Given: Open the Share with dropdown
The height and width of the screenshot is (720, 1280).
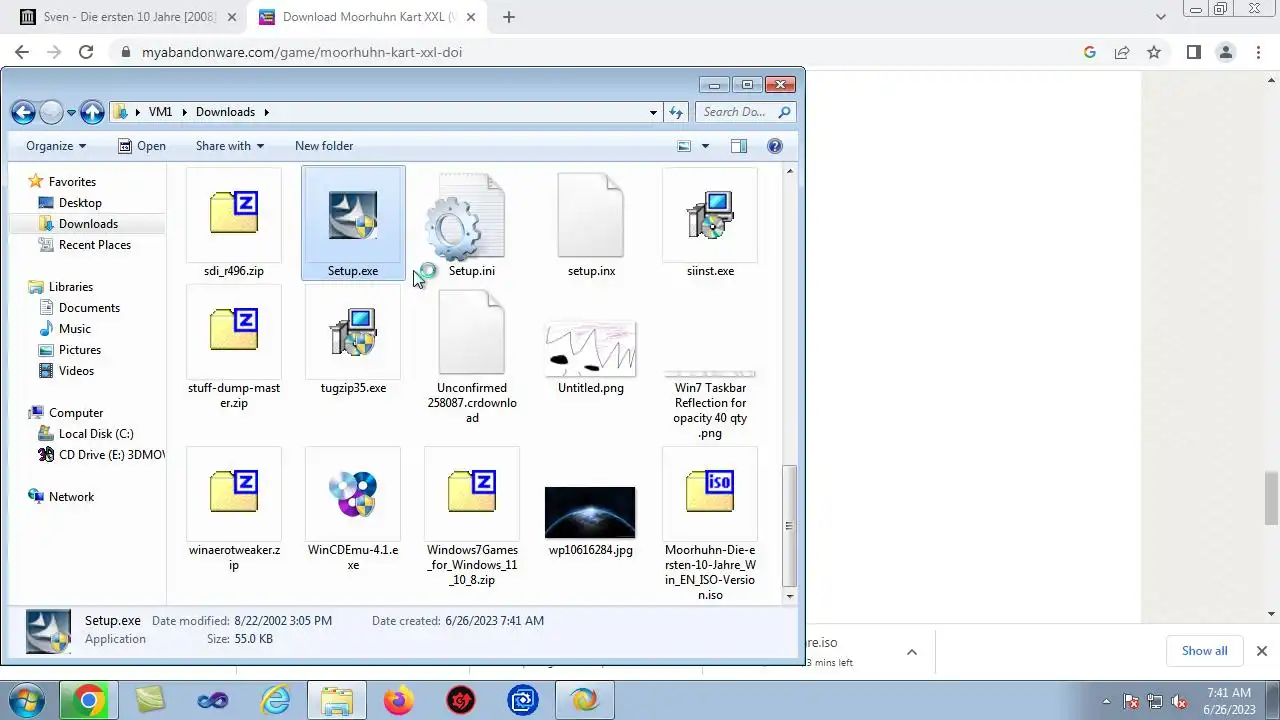Looking at the screenshot, I should point(230,146).
